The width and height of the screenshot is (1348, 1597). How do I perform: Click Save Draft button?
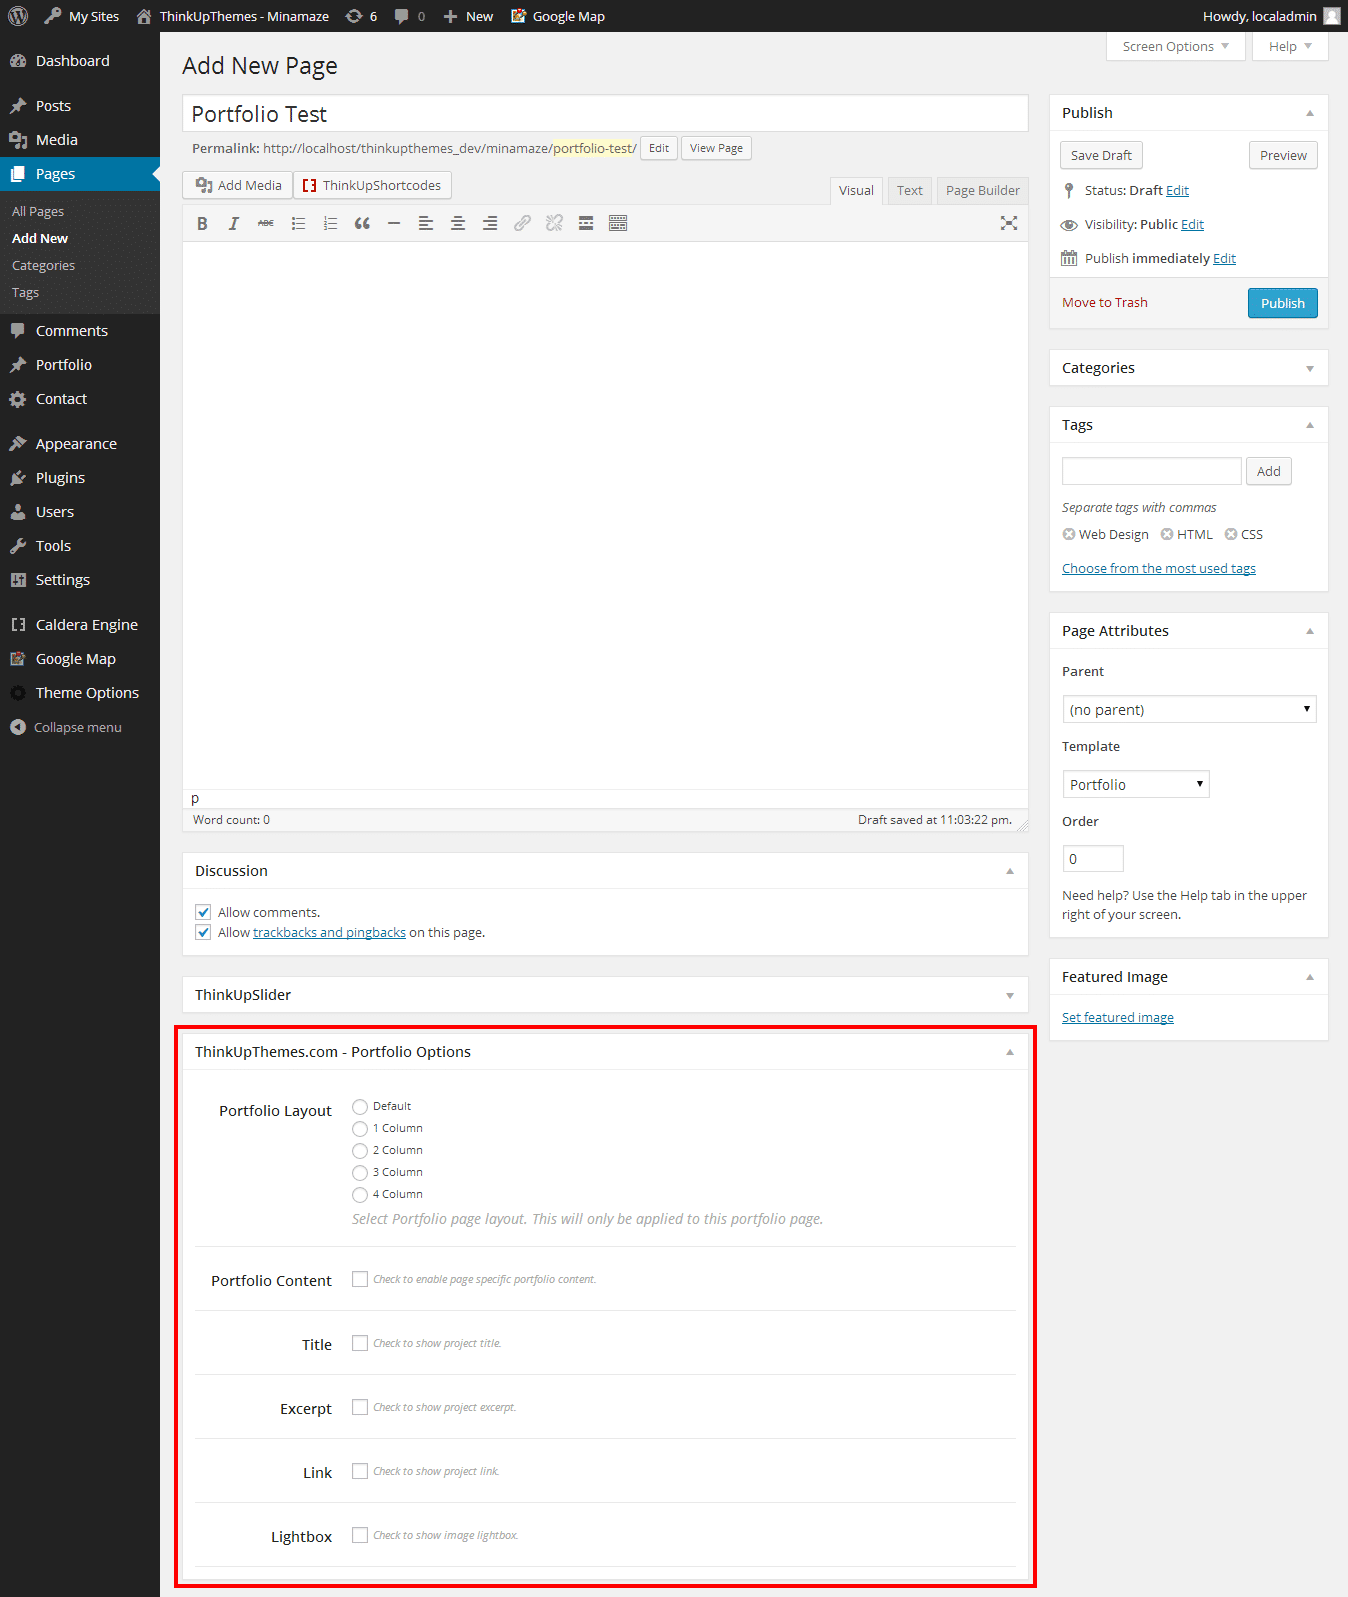[x=1101, y=155]
